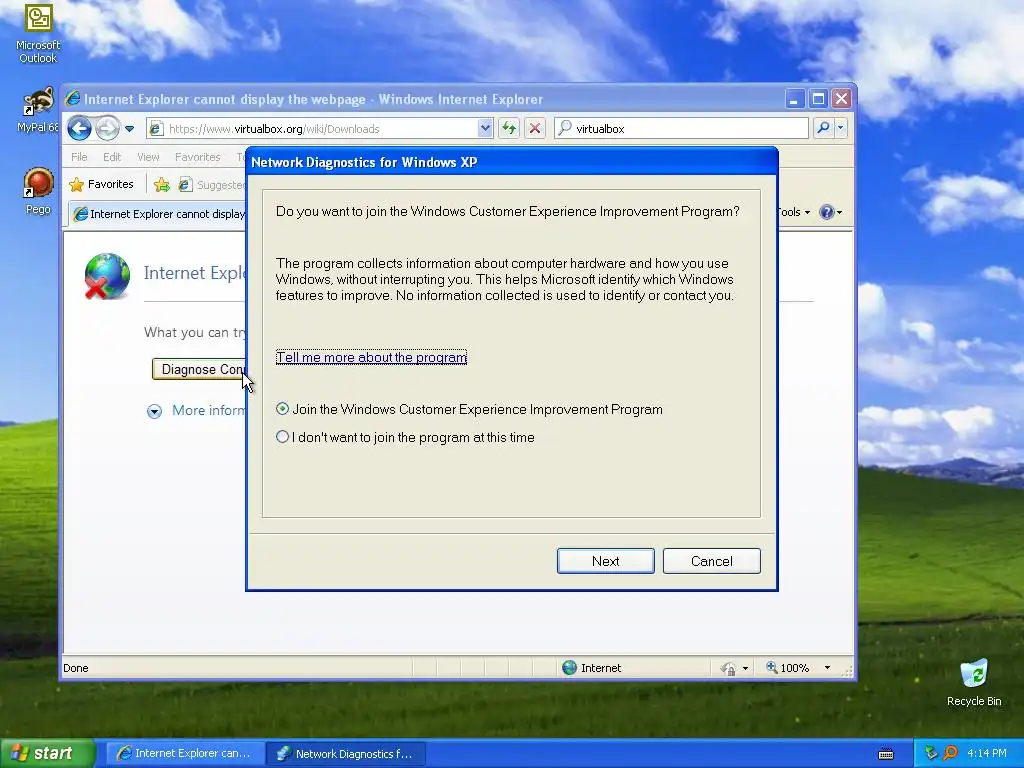Click Internet Explorer Forward arrow button
Viewport: 1024px width, 768px height.
pos(107,128)
